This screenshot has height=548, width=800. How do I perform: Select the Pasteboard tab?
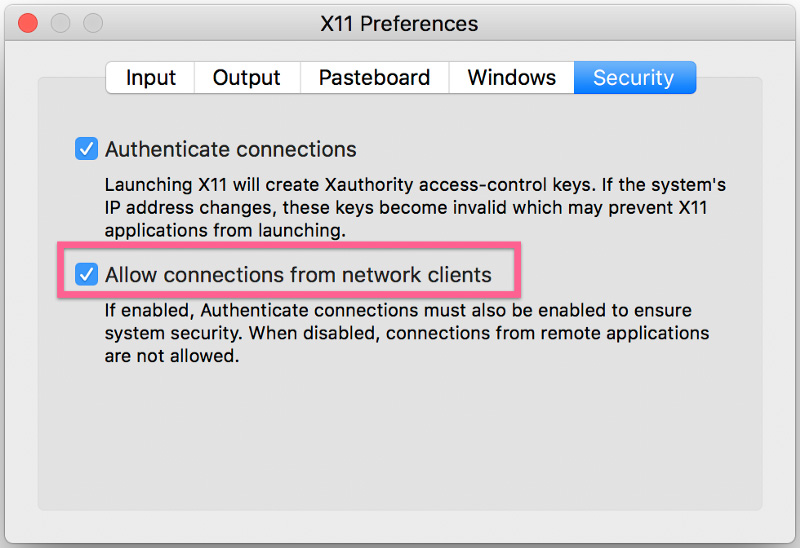point(374,78)
